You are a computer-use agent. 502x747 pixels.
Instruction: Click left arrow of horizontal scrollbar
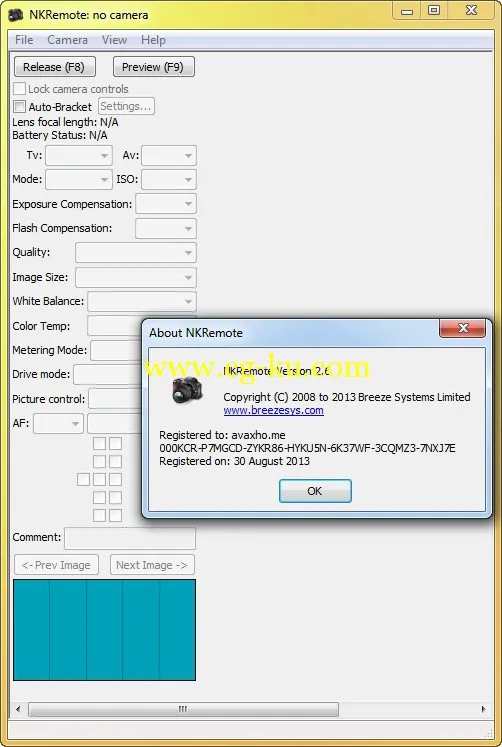[x=18, y=709]
